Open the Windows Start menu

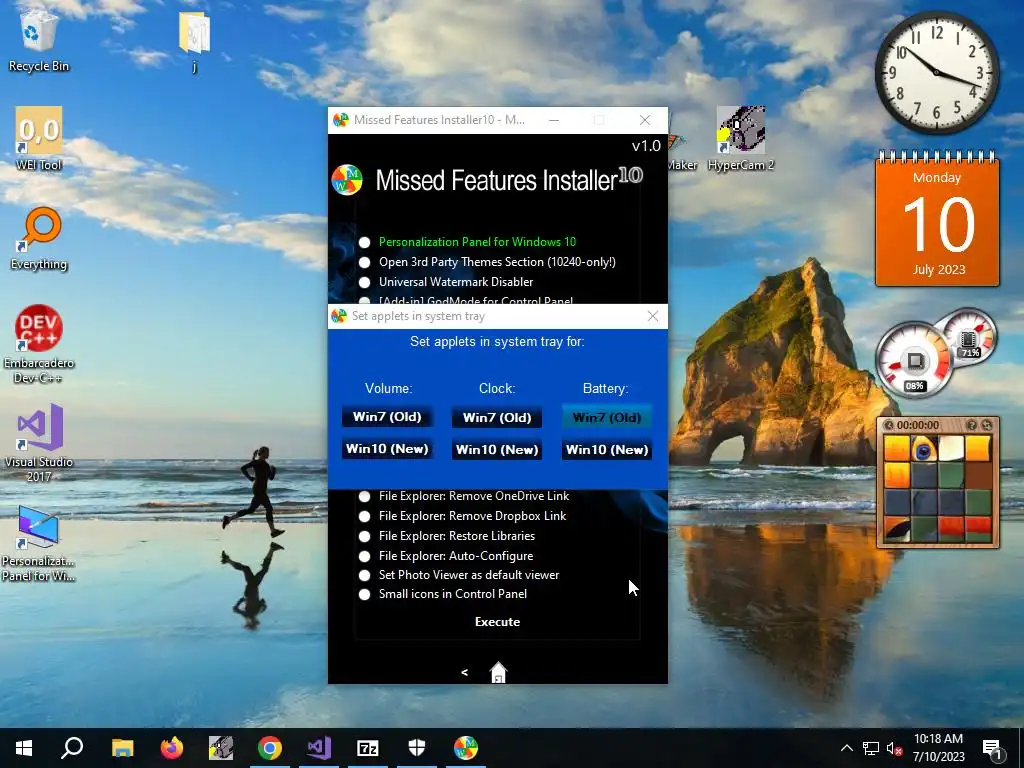(24, 748)
